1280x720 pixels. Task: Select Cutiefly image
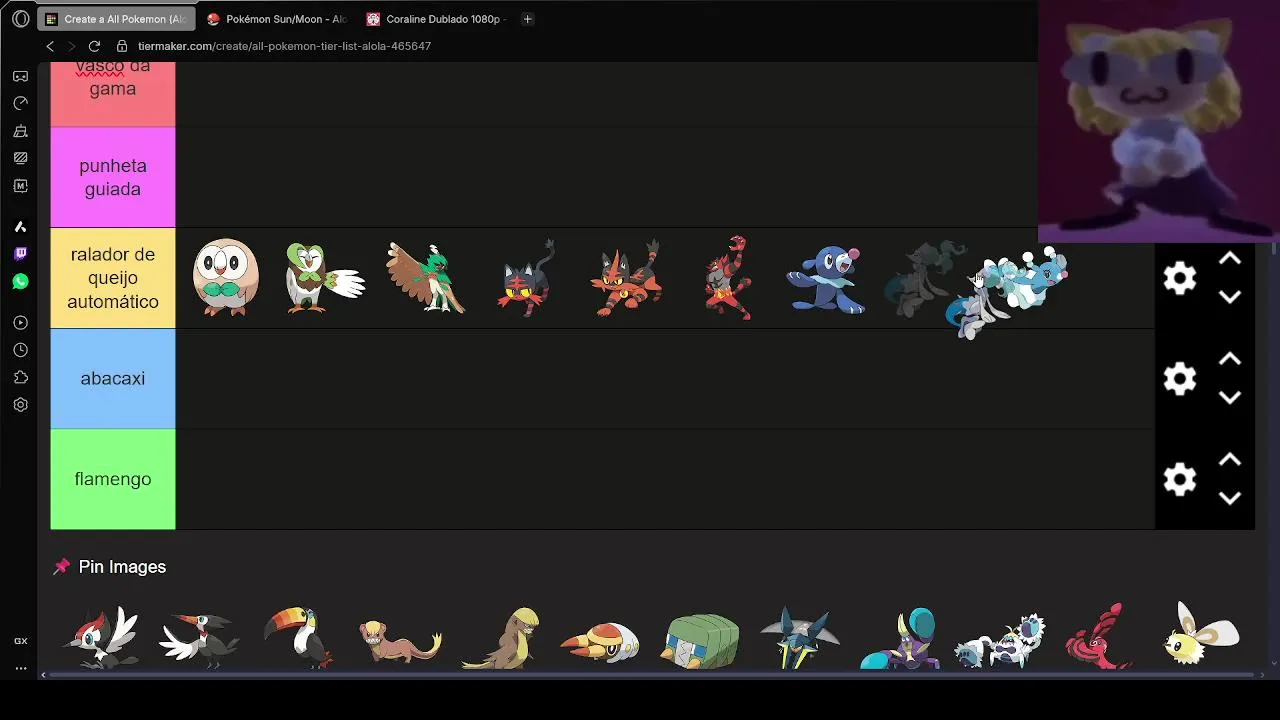tap(1202, 634)
